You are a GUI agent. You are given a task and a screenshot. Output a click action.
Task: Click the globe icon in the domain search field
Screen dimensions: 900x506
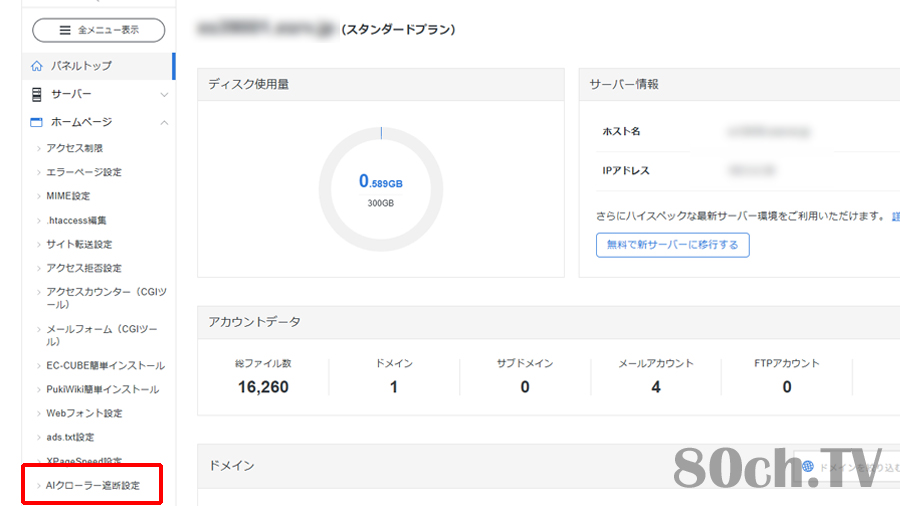[x=808, y=466]
